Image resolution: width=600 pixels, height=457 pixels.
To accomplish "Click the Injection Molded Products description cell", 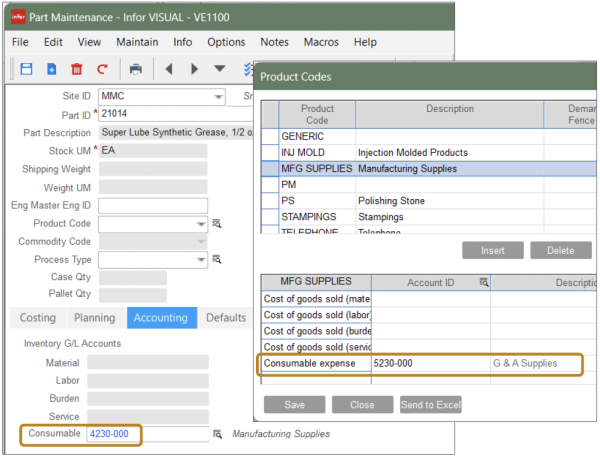I will 449,152.
